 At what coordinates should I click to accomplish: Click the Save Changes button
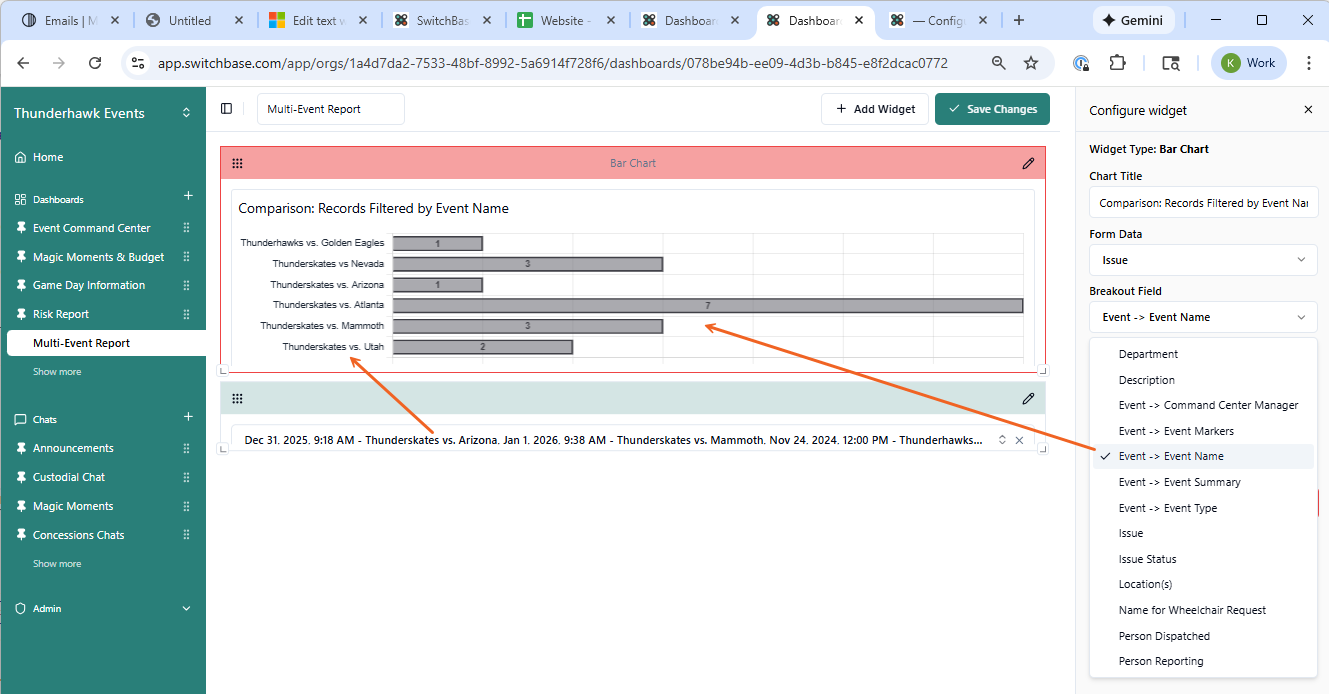coord(992,109)
